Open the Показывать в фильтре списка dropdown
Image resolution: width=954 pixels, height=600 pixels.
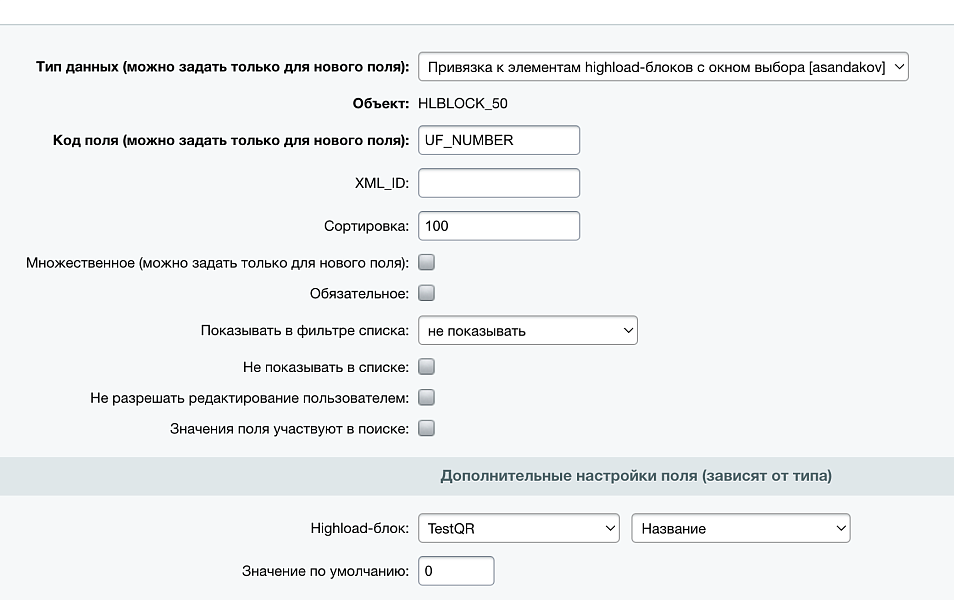click(x=527, y=330)
